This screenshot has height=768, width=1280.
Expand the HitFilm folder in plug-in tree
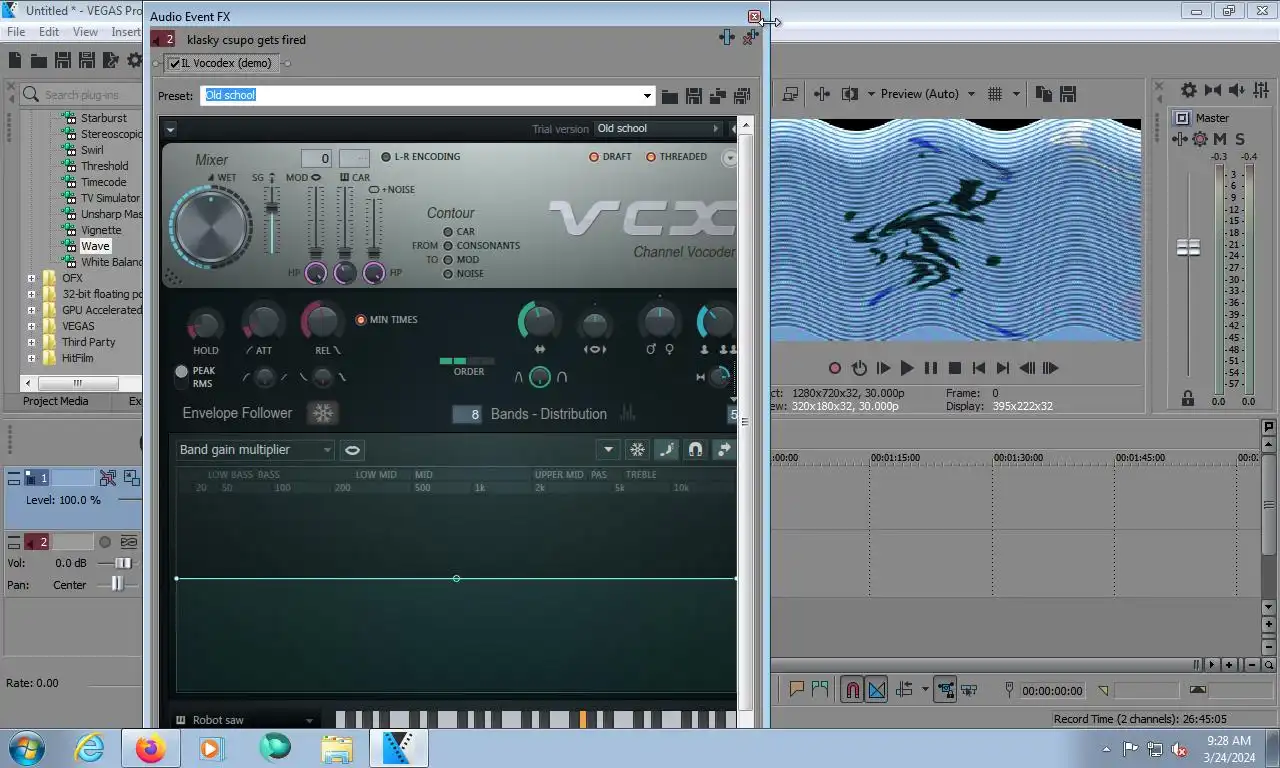31,358
